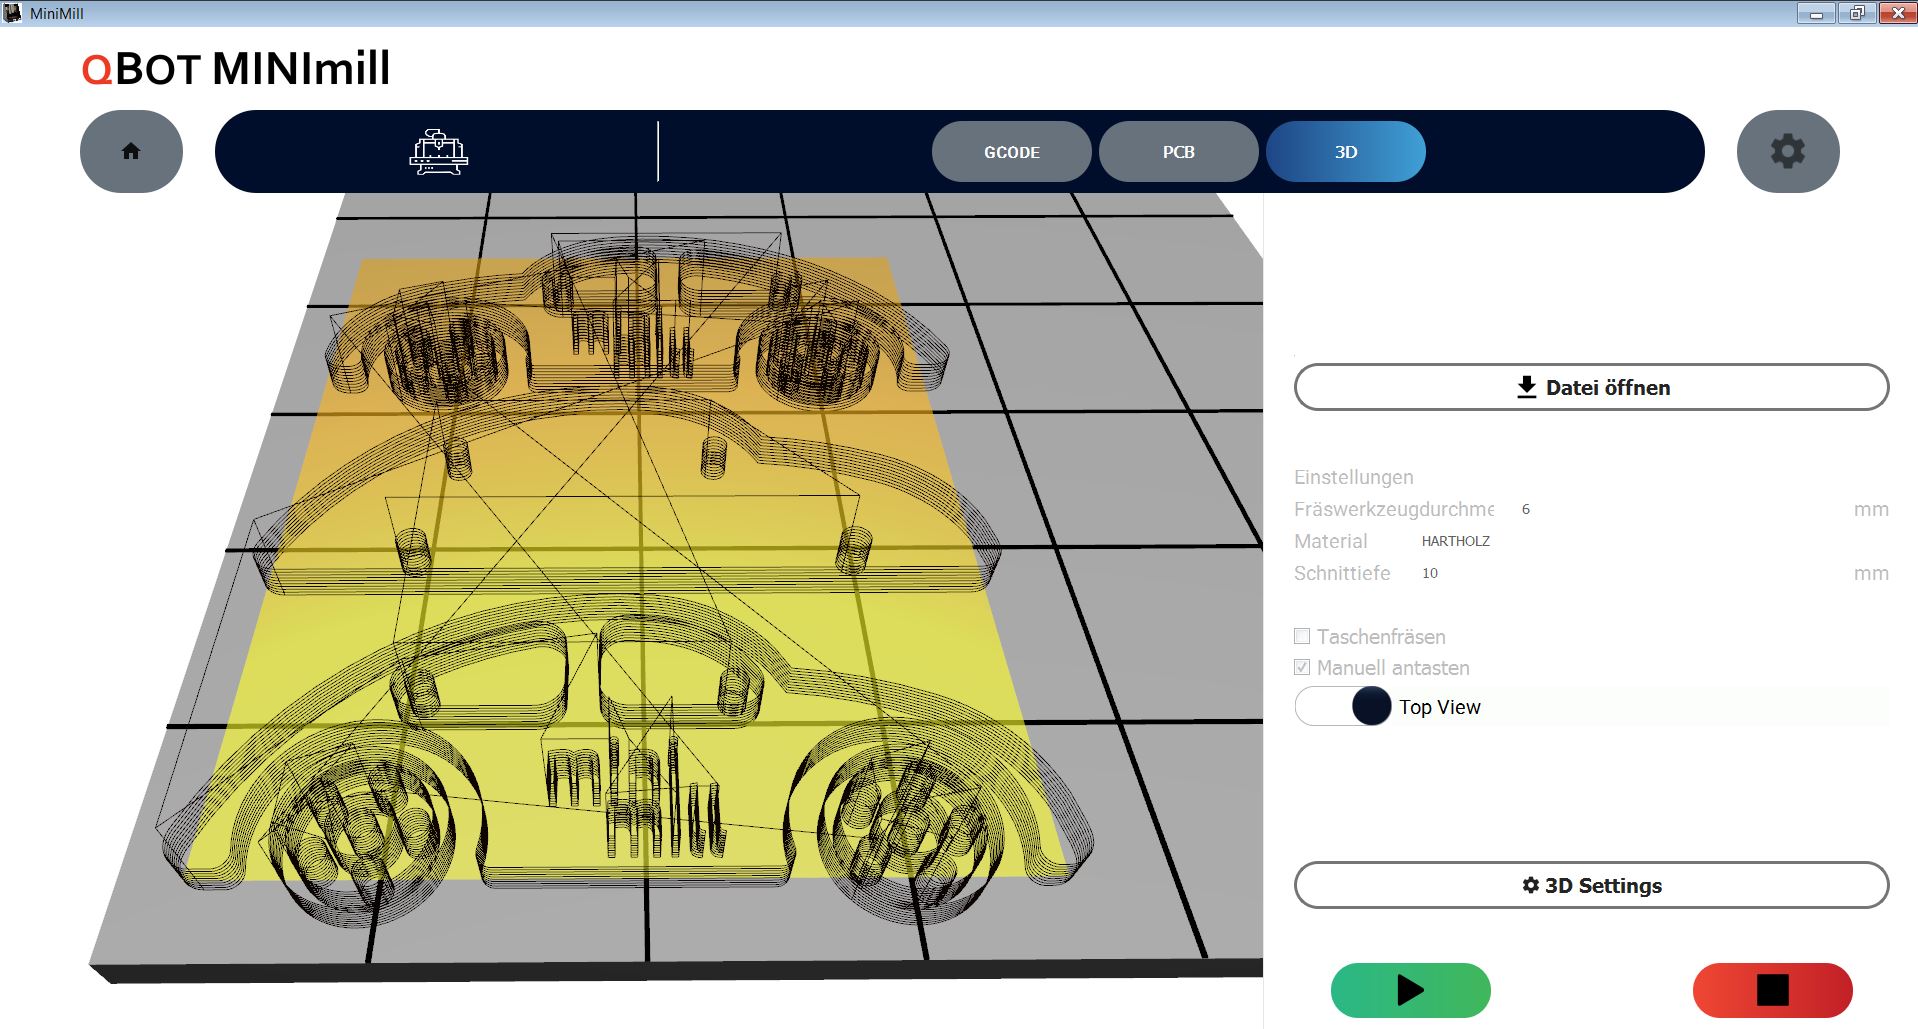The height and width of the screenshot is (1029, 1918).
Task: Click the home icon button
Action: pos(131,151)
